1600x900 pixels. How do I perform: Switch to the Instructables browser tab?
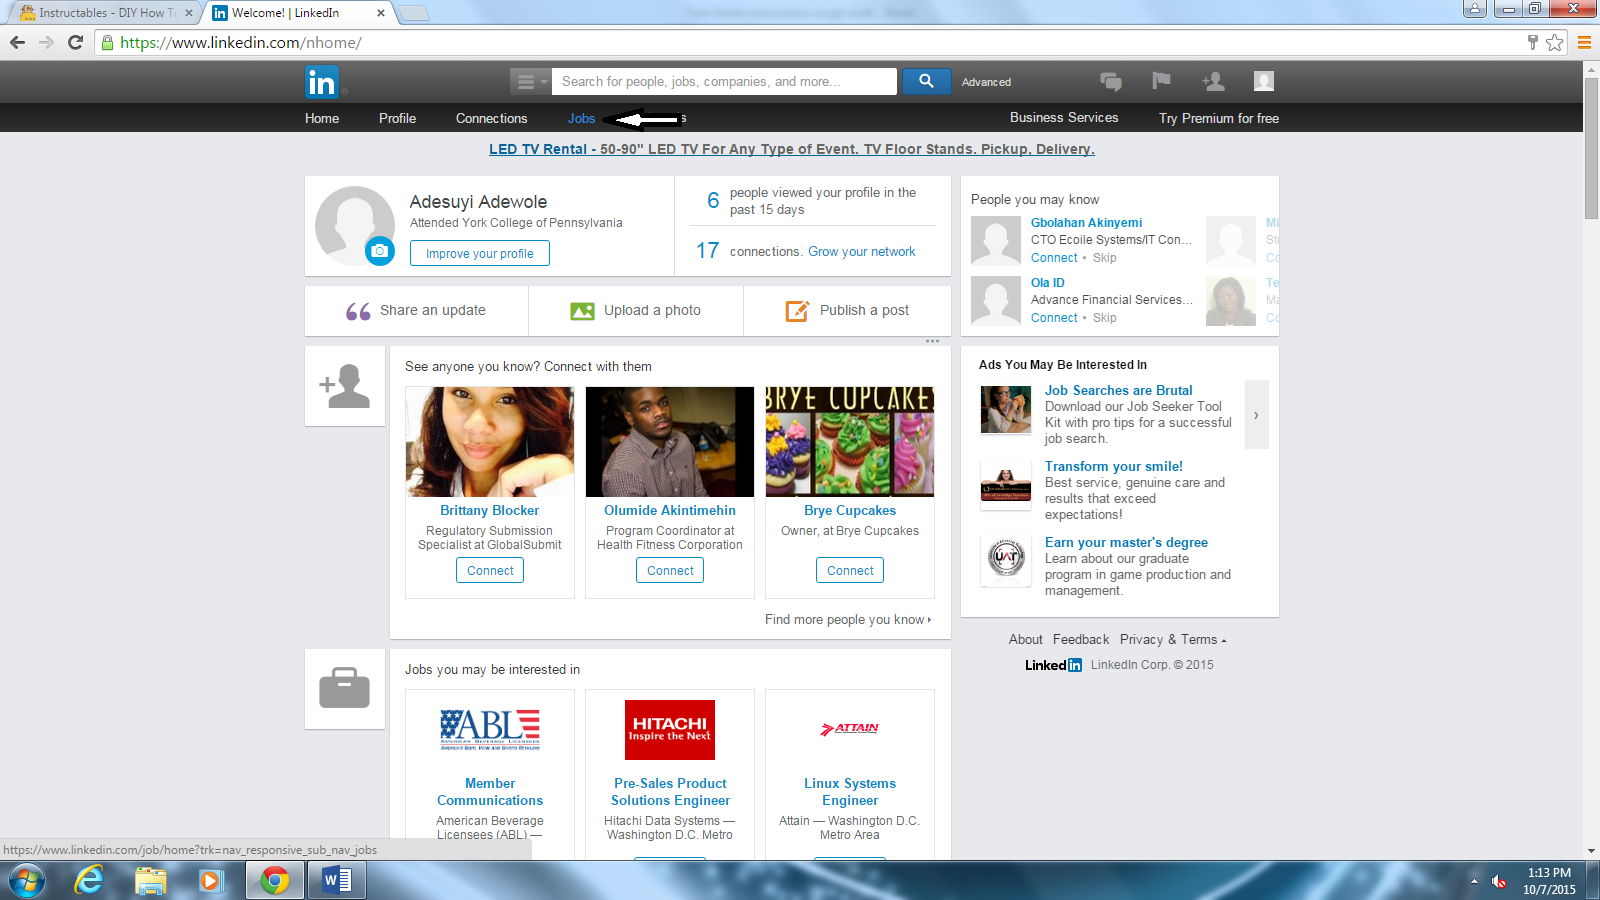(x=105, y=13)
